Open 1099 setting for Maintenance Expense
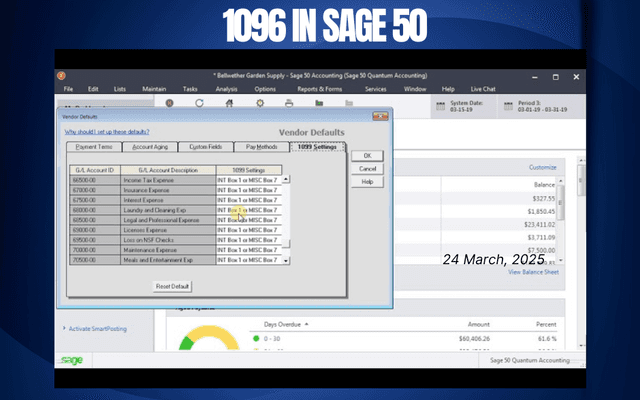The height and width of the screenshot is (400, 640). coord(249,250)
